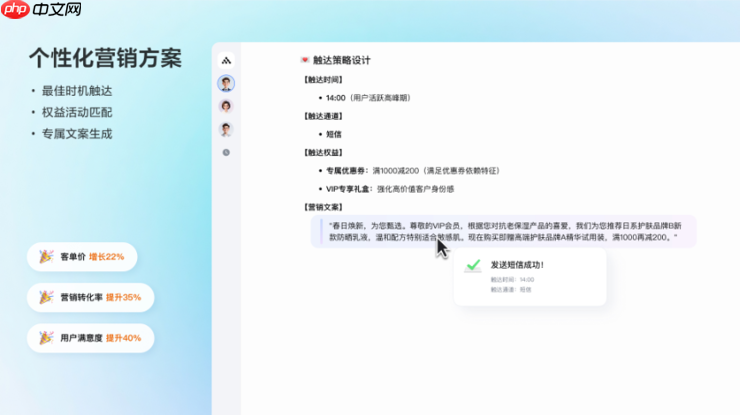Click the 权益活动匹配 bullet
The image size is (740, 415).
pyautogui.click(x=77, y=112)
